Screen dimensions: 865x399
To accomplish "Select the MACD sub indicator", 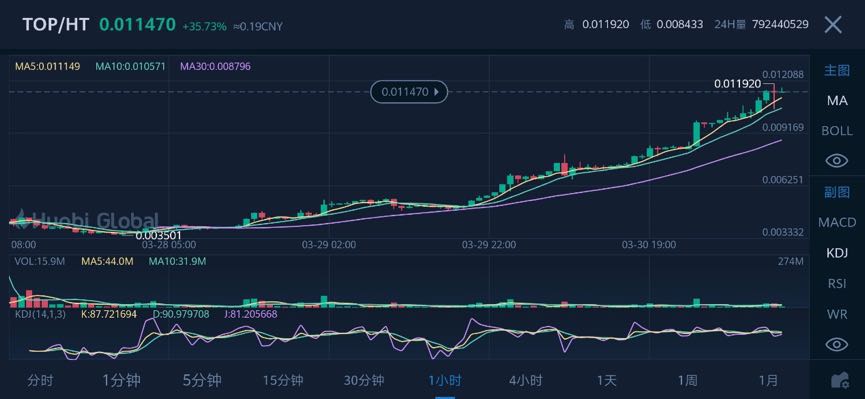I will (837, 222).
